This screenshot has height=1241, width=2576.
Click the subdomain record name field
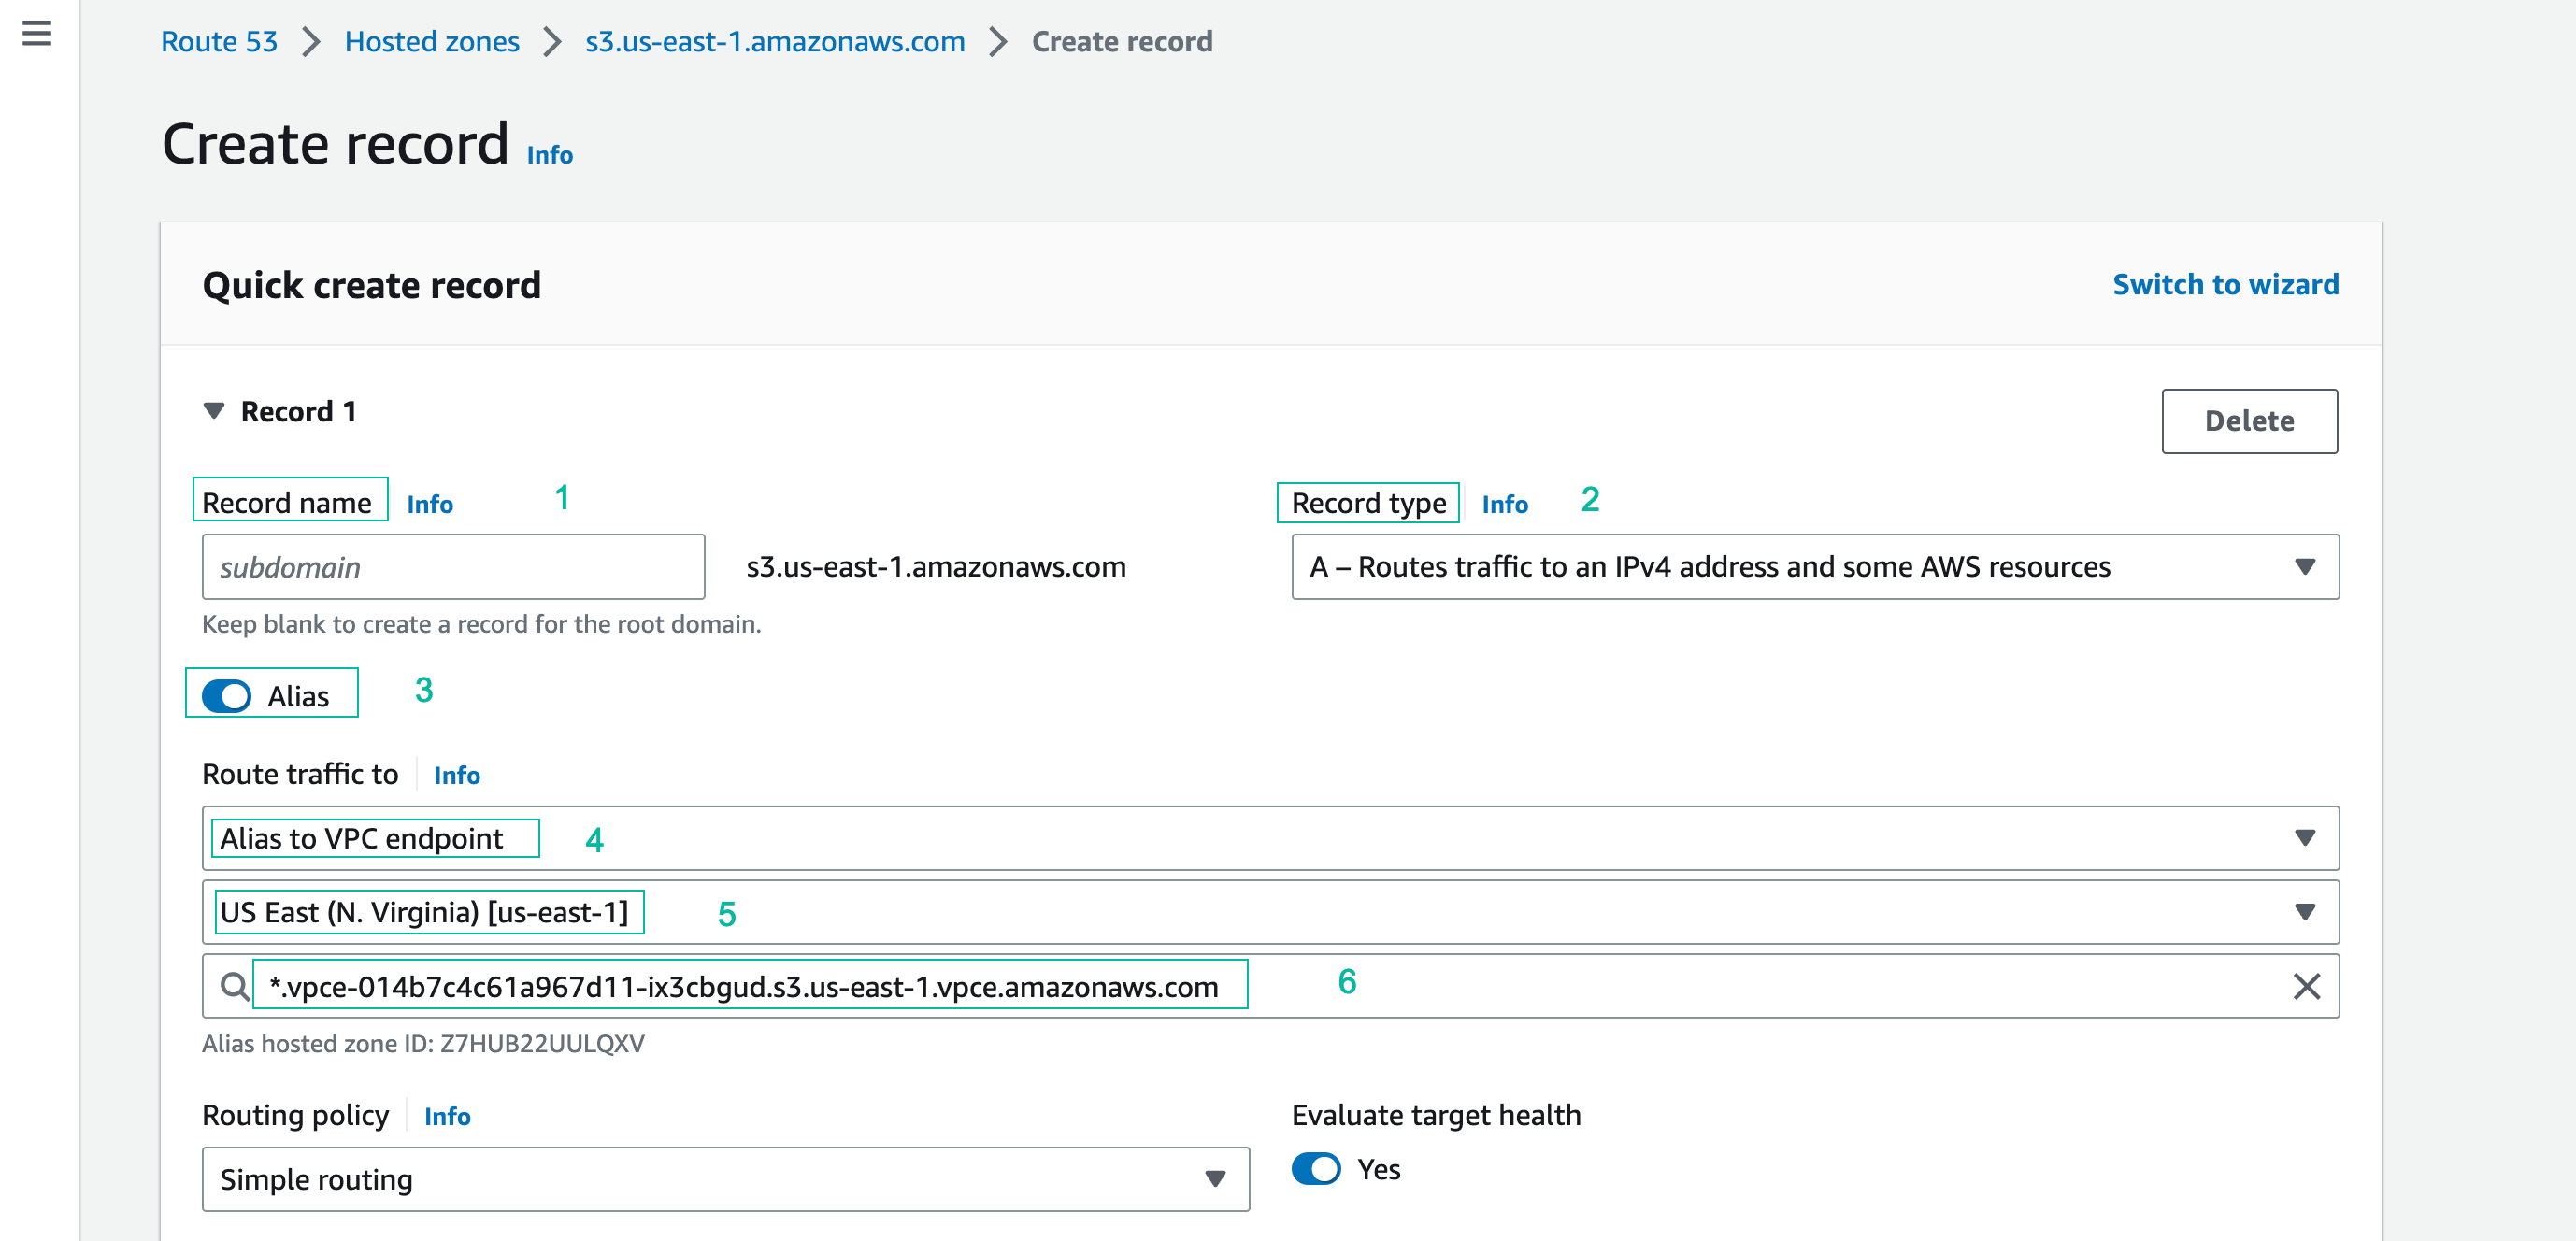tap(453, 567)
